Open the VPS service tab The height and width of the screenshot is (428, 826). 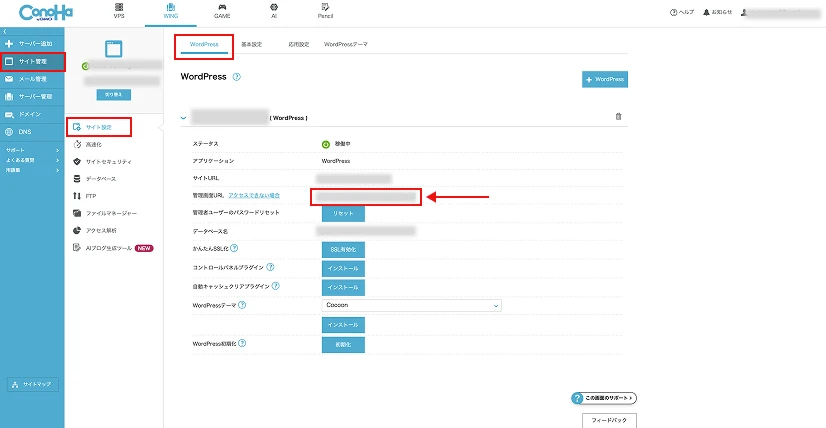click(x=119, y=11)
